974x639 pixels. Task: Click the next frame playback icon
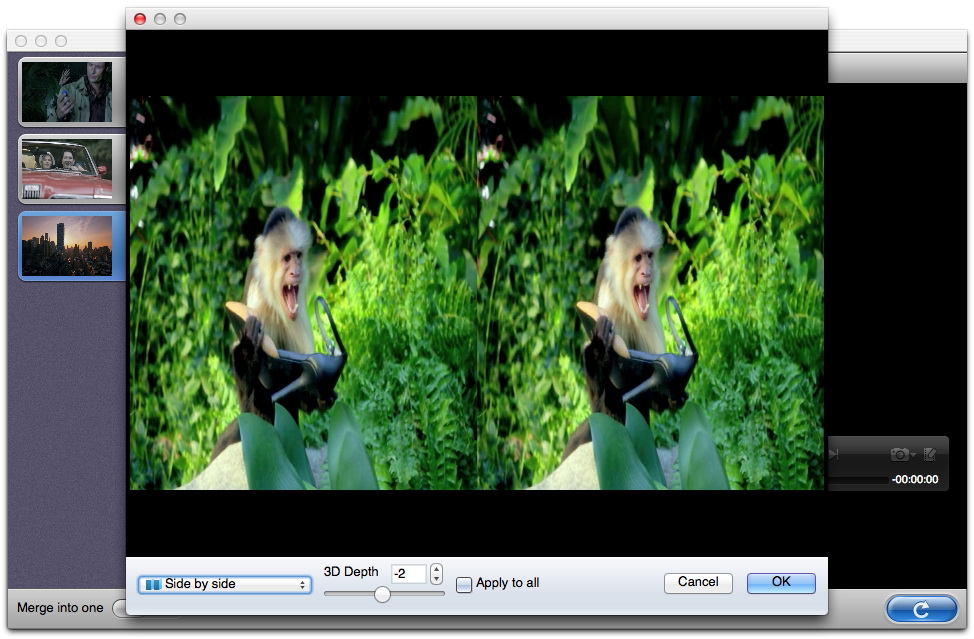(834, 455)
